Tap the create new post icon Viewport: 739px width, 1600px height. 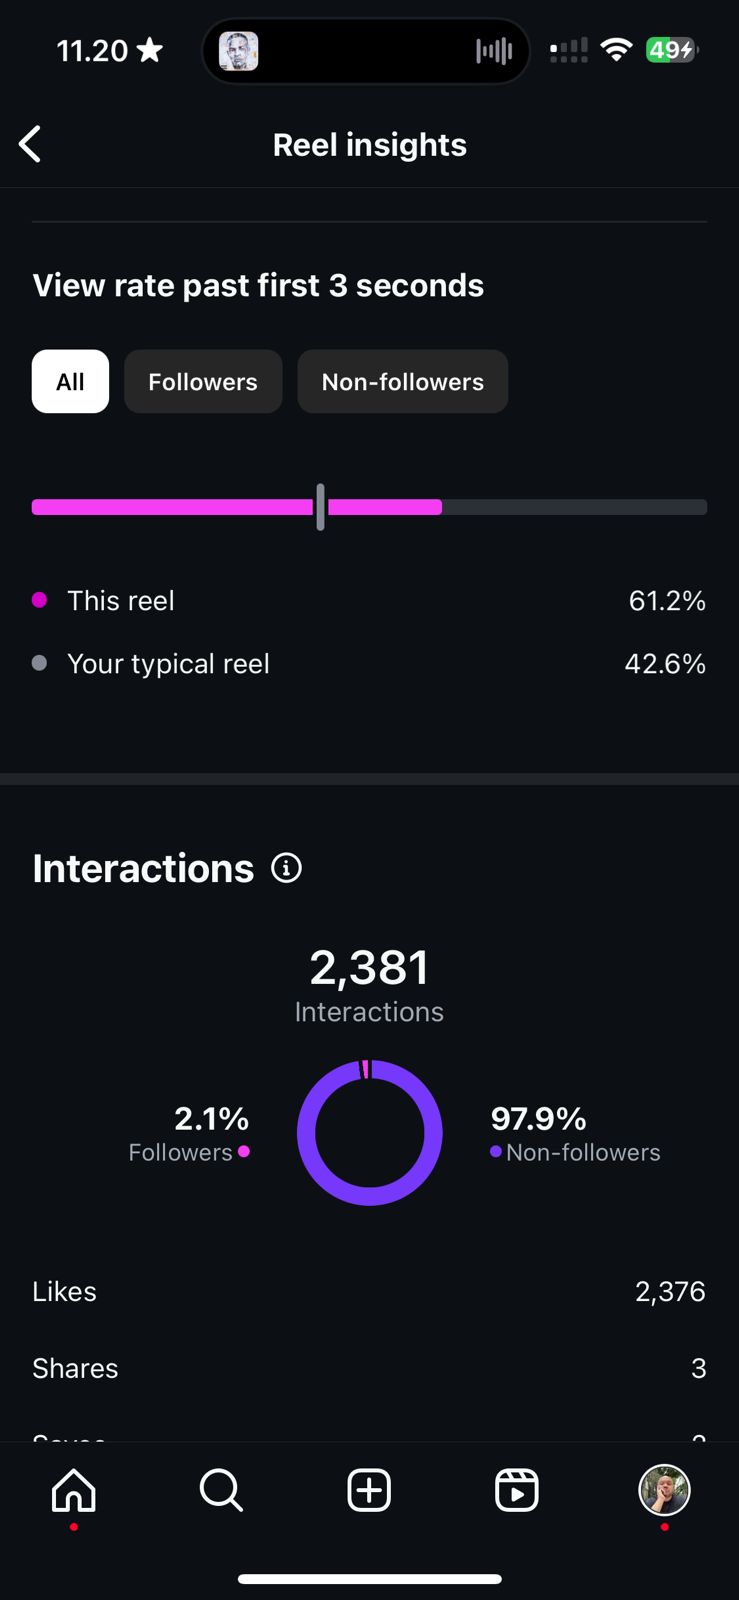point(369,1490)
